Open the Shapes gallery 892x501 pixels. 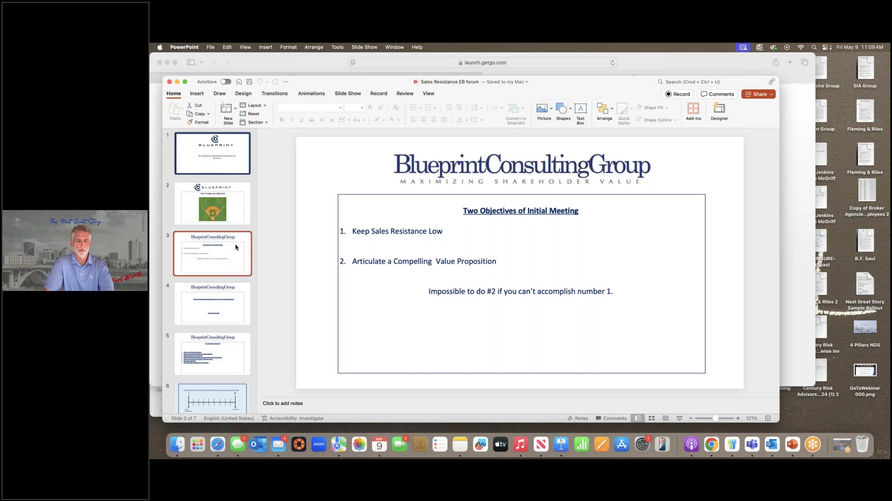[563, 111]
